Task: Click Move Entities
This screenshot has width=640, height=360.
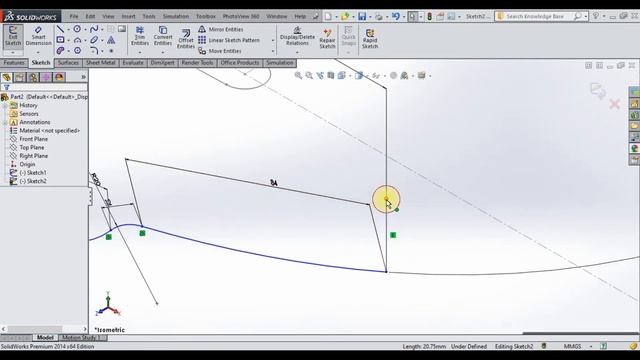Action: [220, 51]
